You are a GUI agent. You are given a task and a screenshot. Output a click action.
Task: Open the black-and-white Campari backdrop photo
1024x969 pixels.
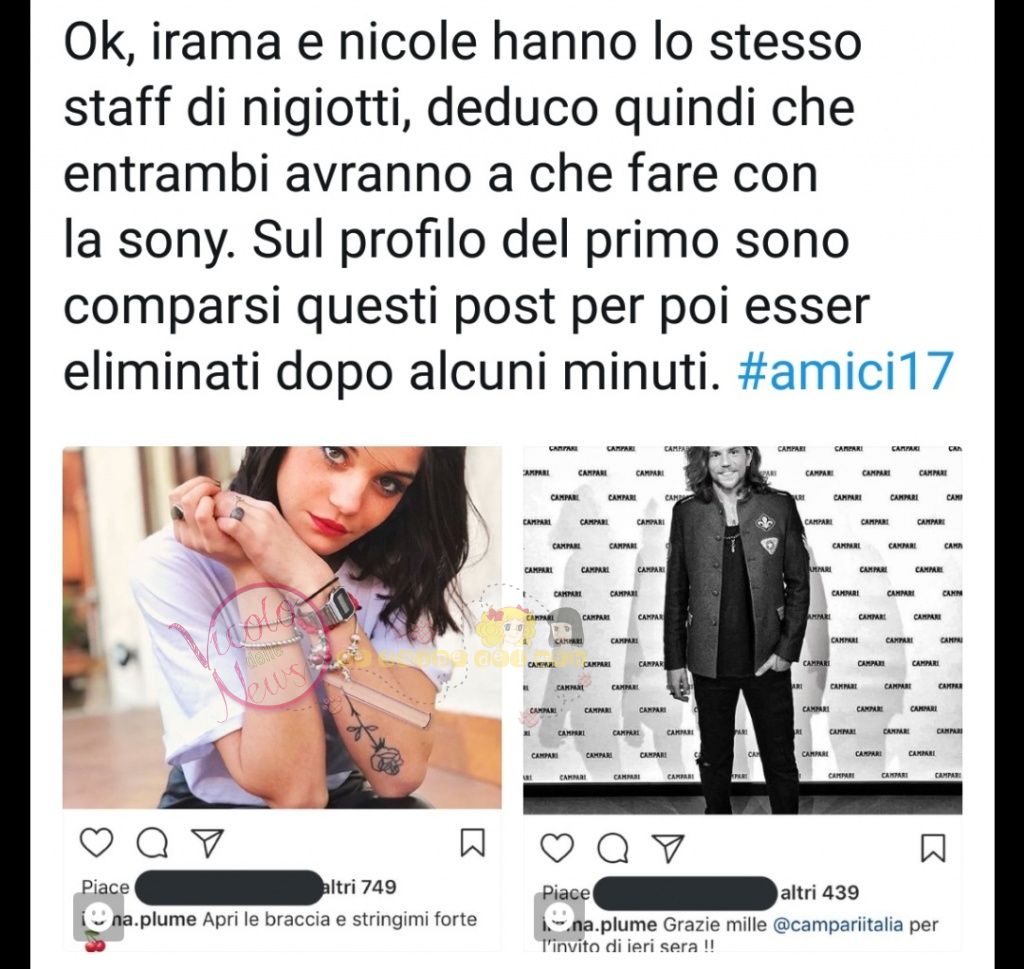coord(743,630)
